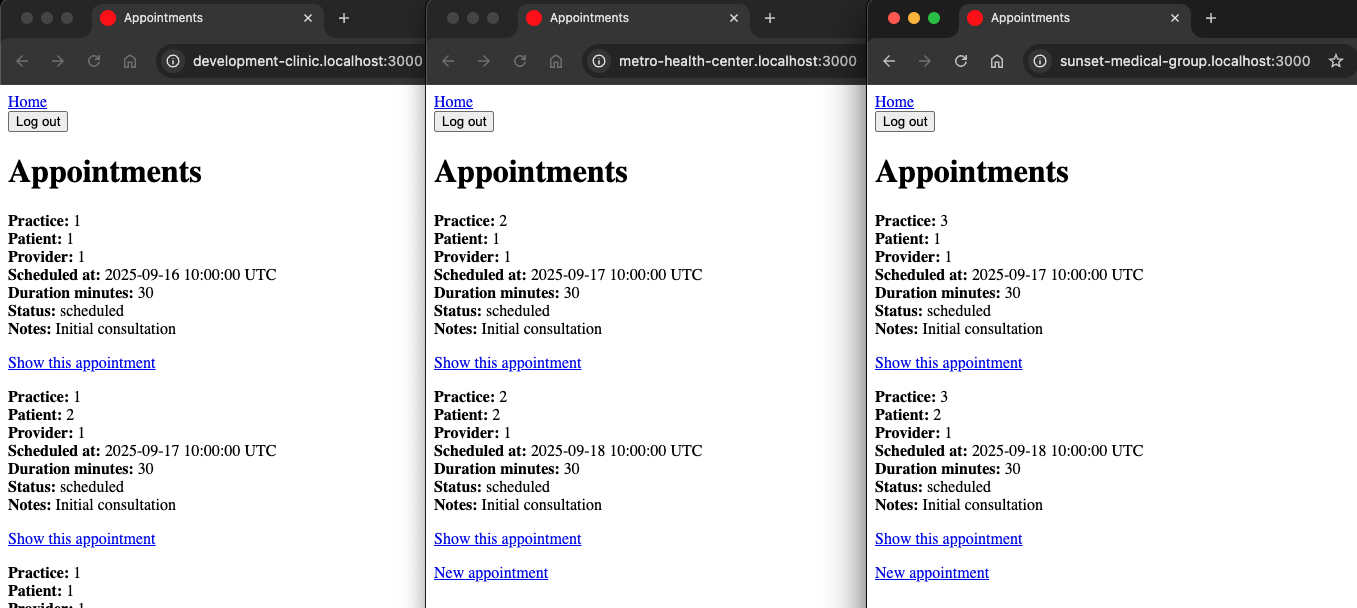This screenshot has width=1357, height=608.
Task: Click home icon in development-clinic window toolbar
Action: point(130,61)
